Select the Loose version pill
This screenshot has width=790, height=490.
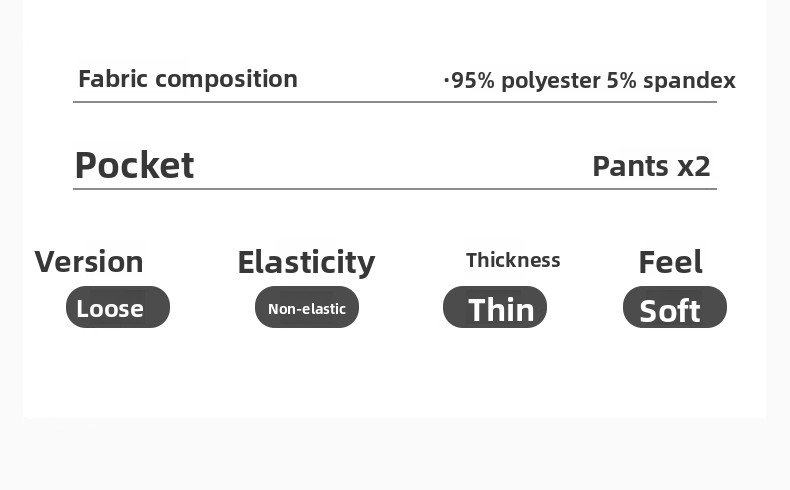pos(118,307)
